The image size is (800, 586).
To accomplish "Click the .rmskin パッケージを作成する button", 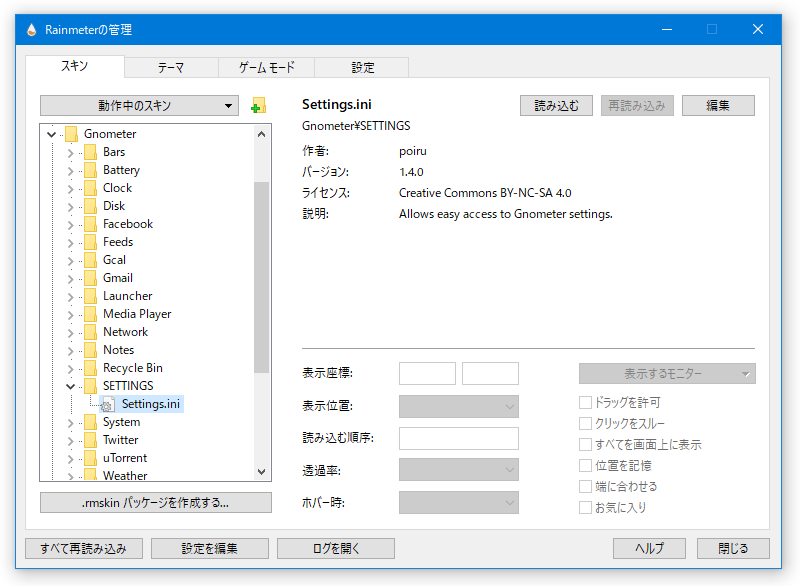I will point(156,503).
